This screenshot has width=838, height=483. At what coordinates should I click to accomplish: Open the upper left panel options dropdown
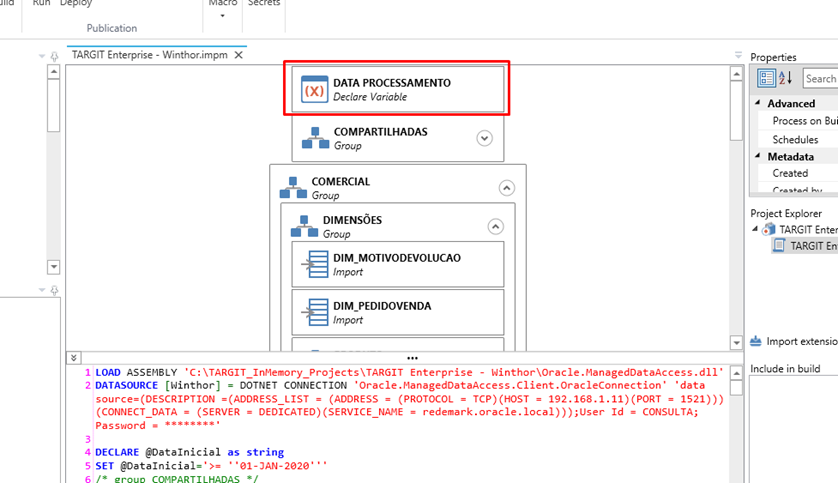(x=42, y=56)
